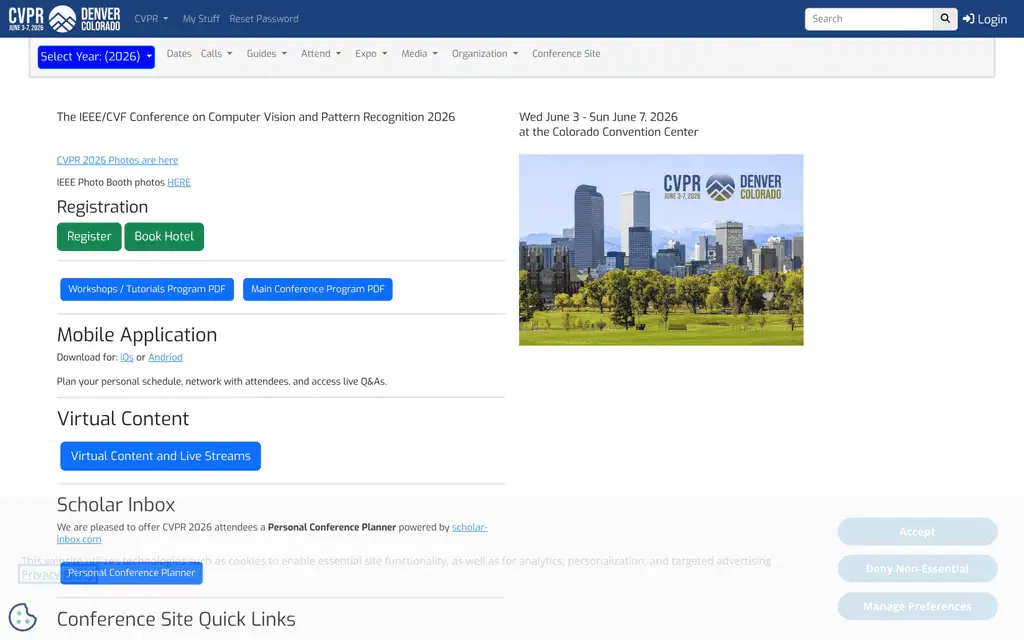Viewport: 1024px width, 640px height.
Task: Click the CVPR Denver Colorado logo
Action: 64,18
